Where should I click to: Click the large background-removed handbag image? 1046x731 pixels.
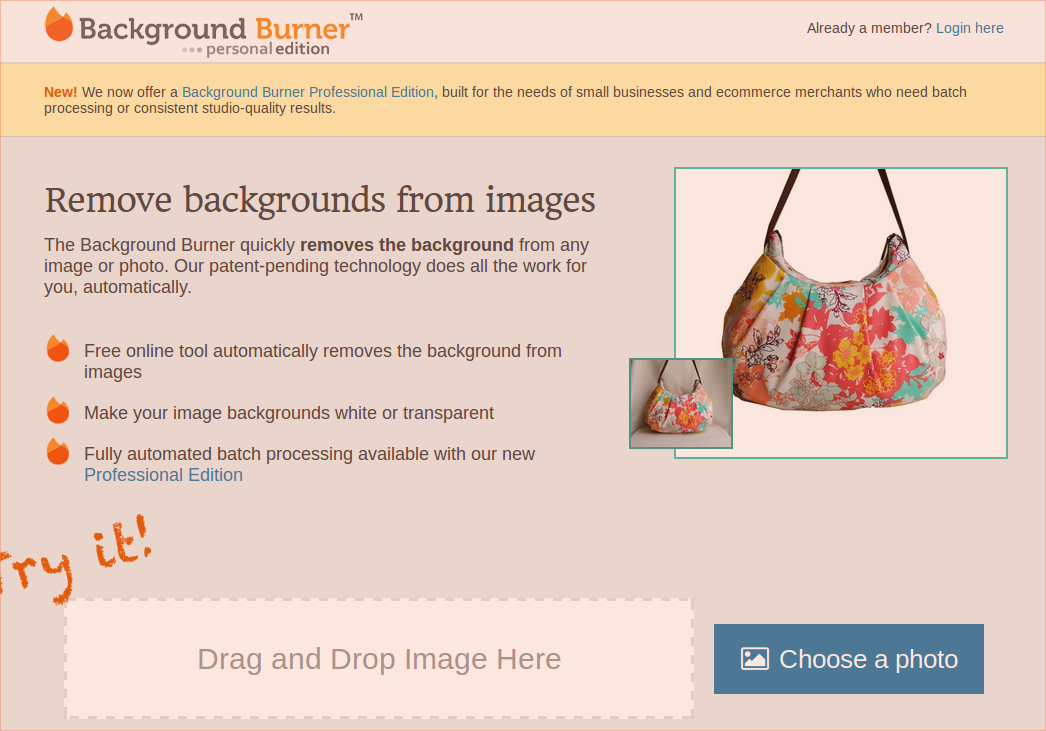(x=841, y=313)
